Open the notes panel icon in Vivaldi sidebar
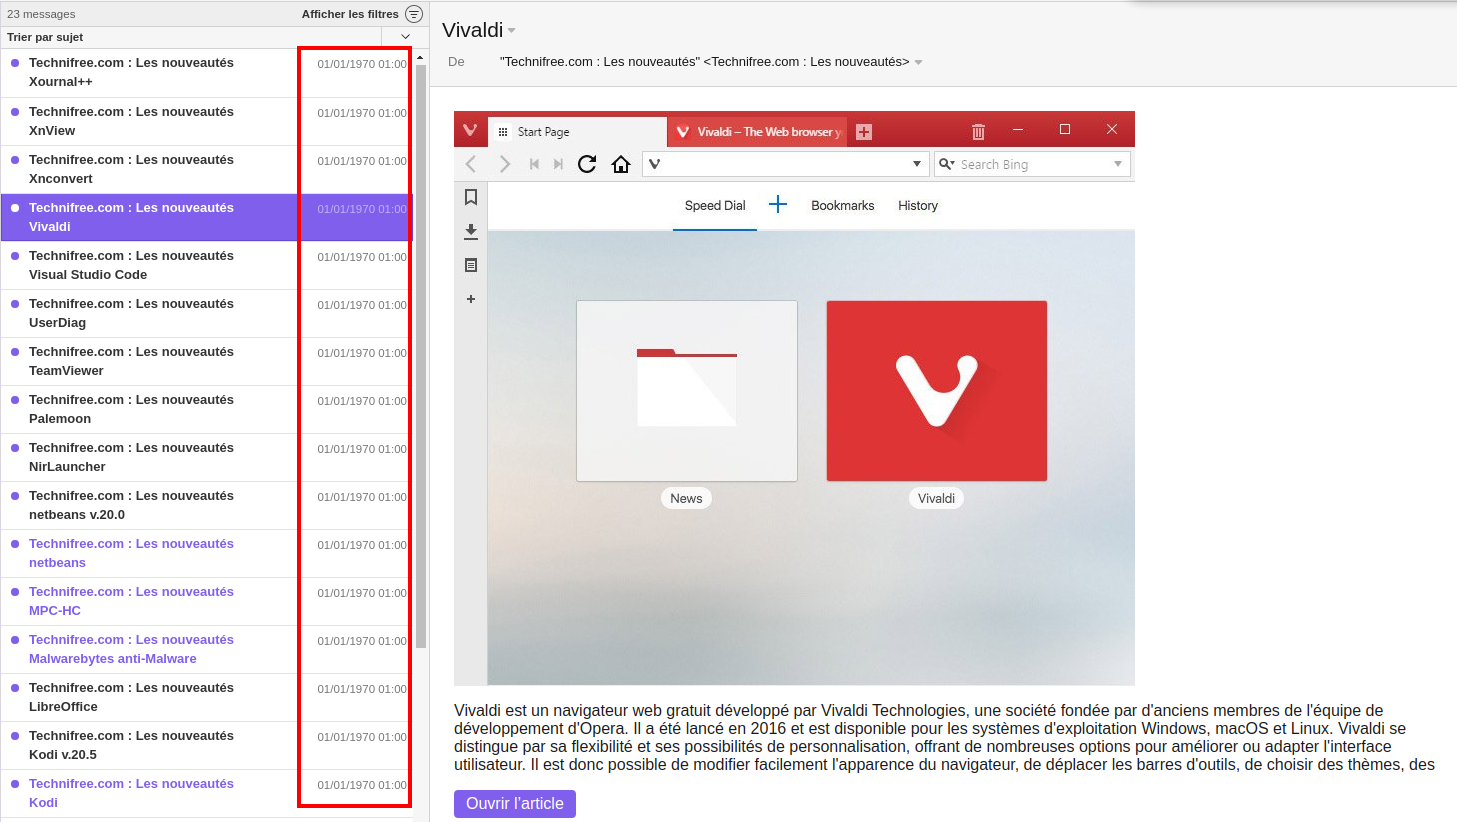Viewport: 1457px width, 822px height. (x=471, y=265)
